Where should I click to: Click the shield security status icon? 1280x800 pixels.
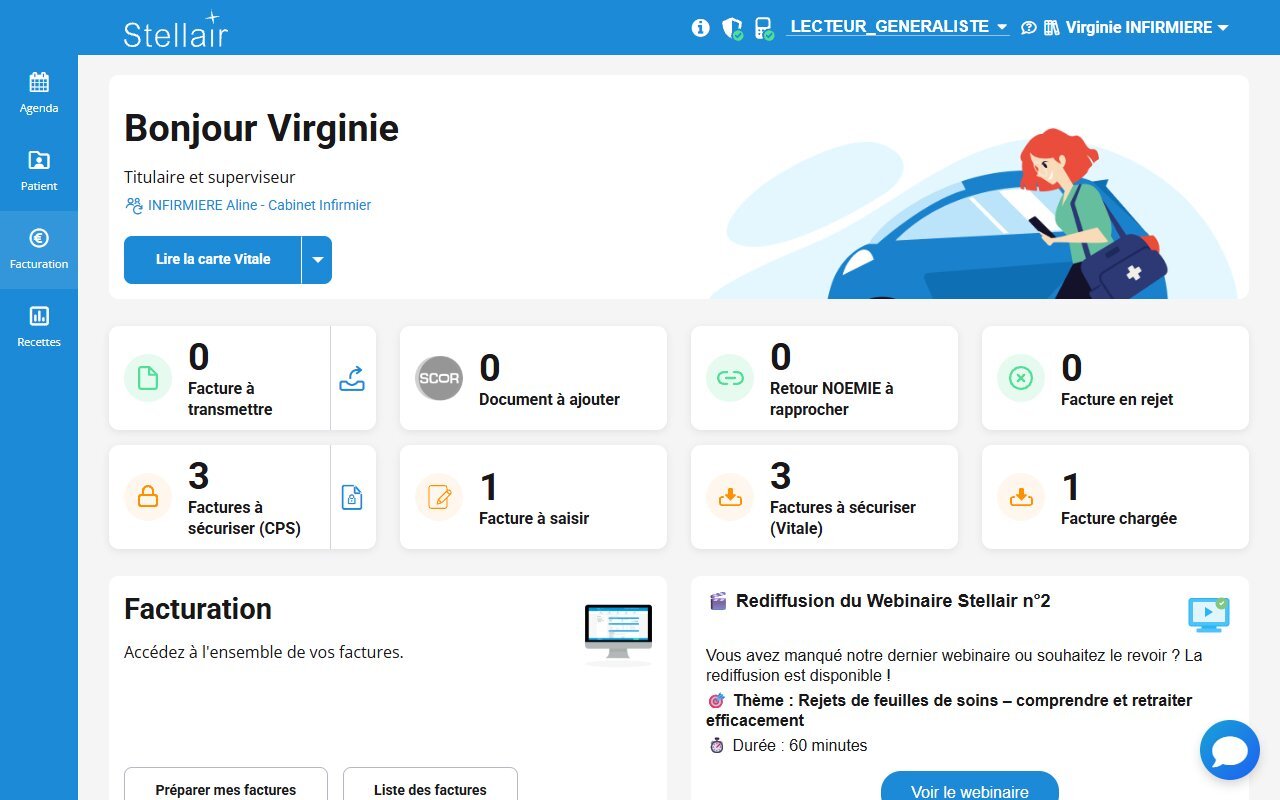point(732,28)
